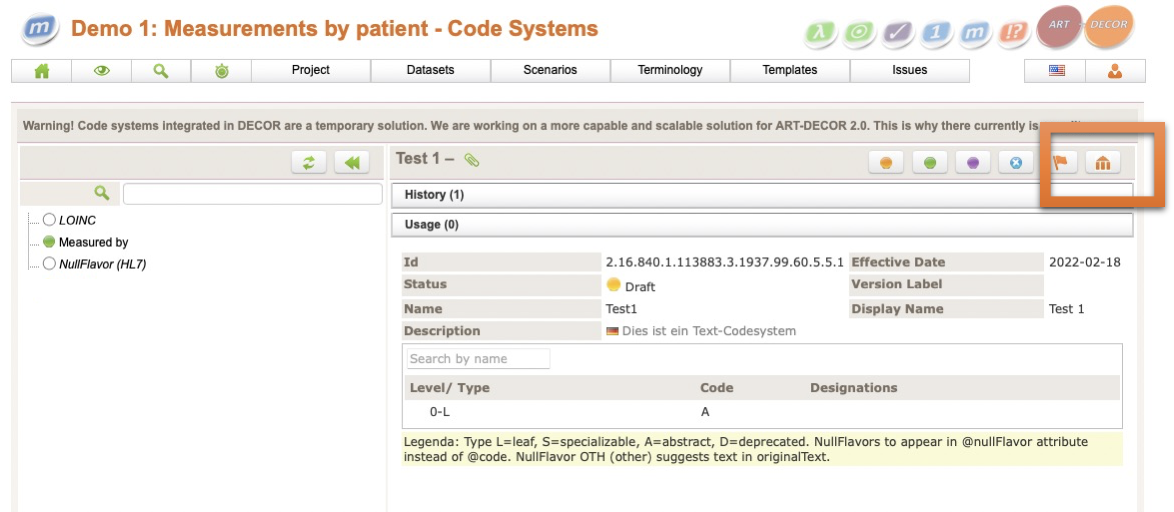The height and width of the screenshot is (512, 1174).
Task: Click the blue X status button
Action: (x=1016, y=163)
